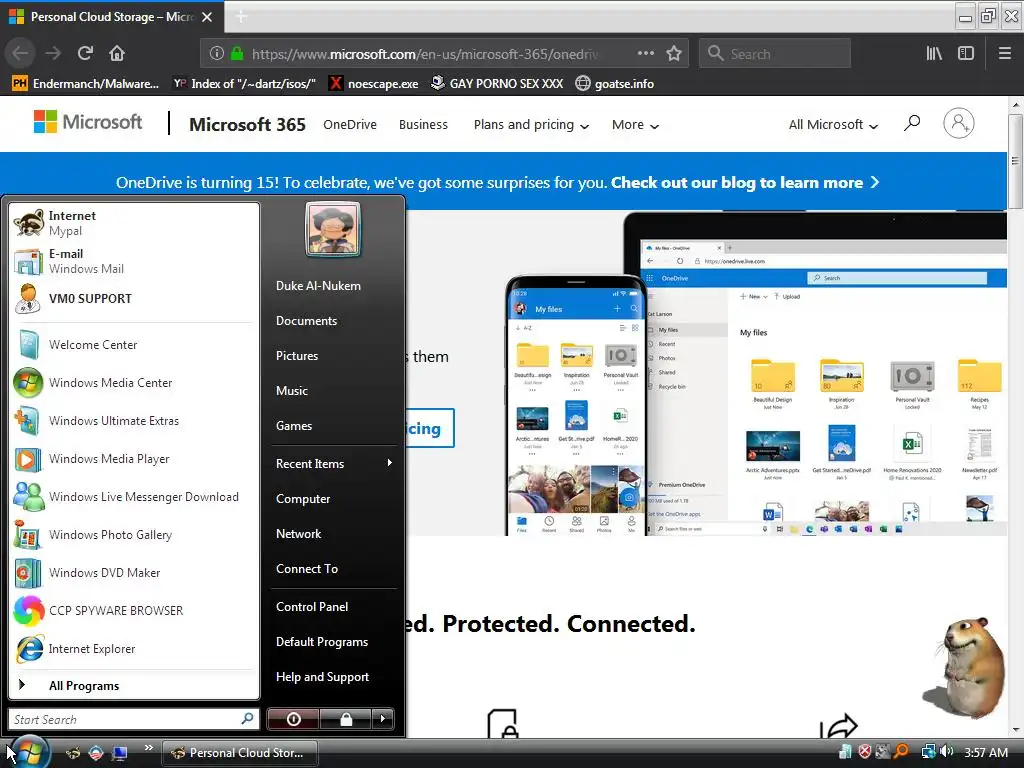The height and width of the screenshot is (768, 1024).
Task: Click the red security alert tray icon
Action: tap(865, 752)
